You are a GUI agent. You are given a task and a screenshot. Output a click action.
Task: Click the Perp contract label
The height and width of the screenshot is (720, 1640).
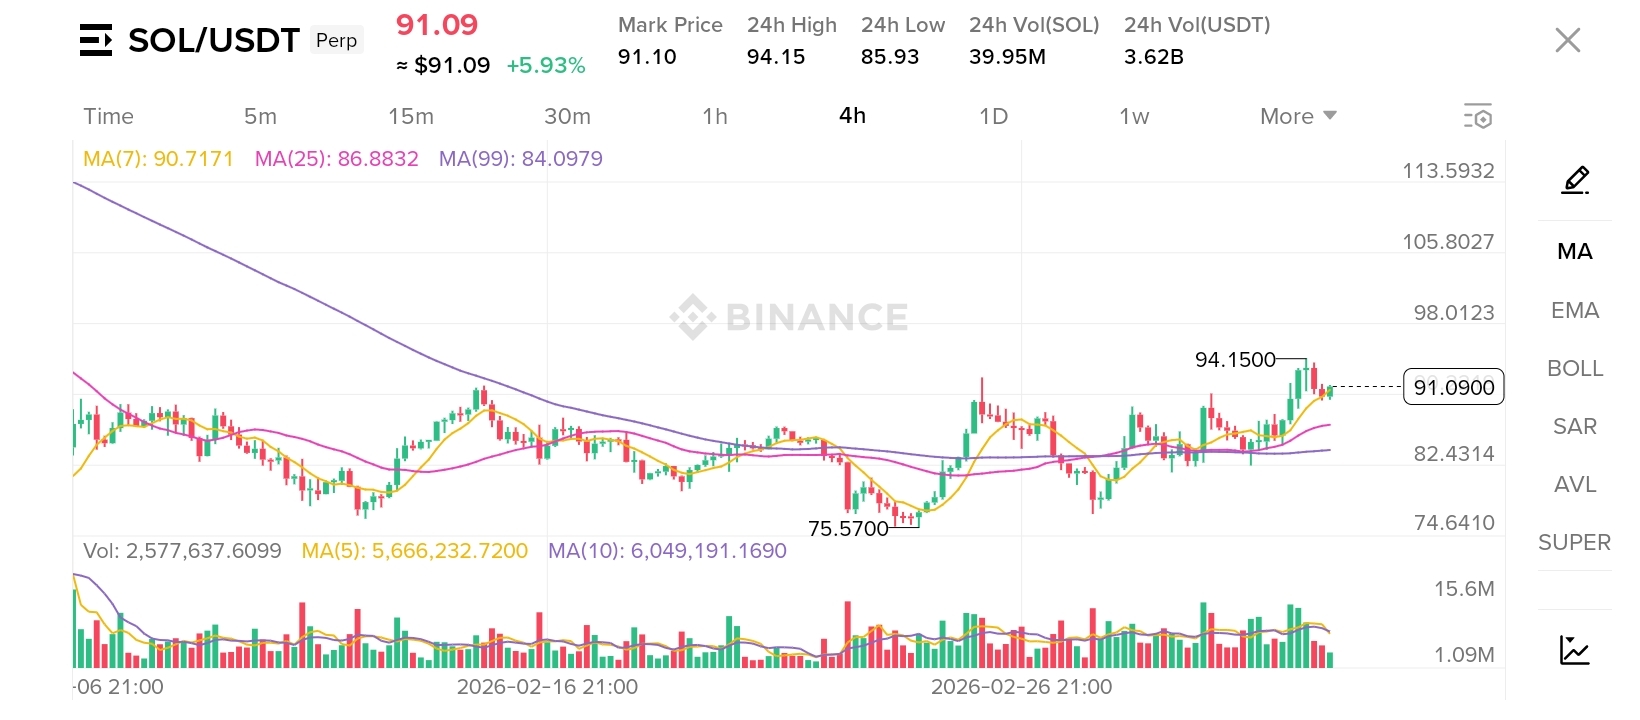[x=336, y=40]
